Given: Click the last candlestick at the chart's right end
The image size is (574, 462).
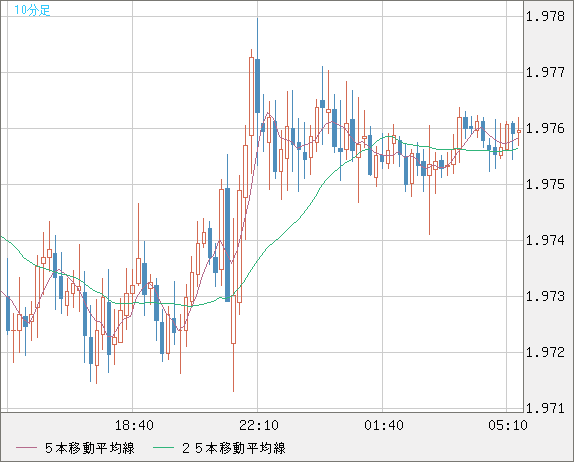Looking at the screenshot, I should [x=519, y=131].
